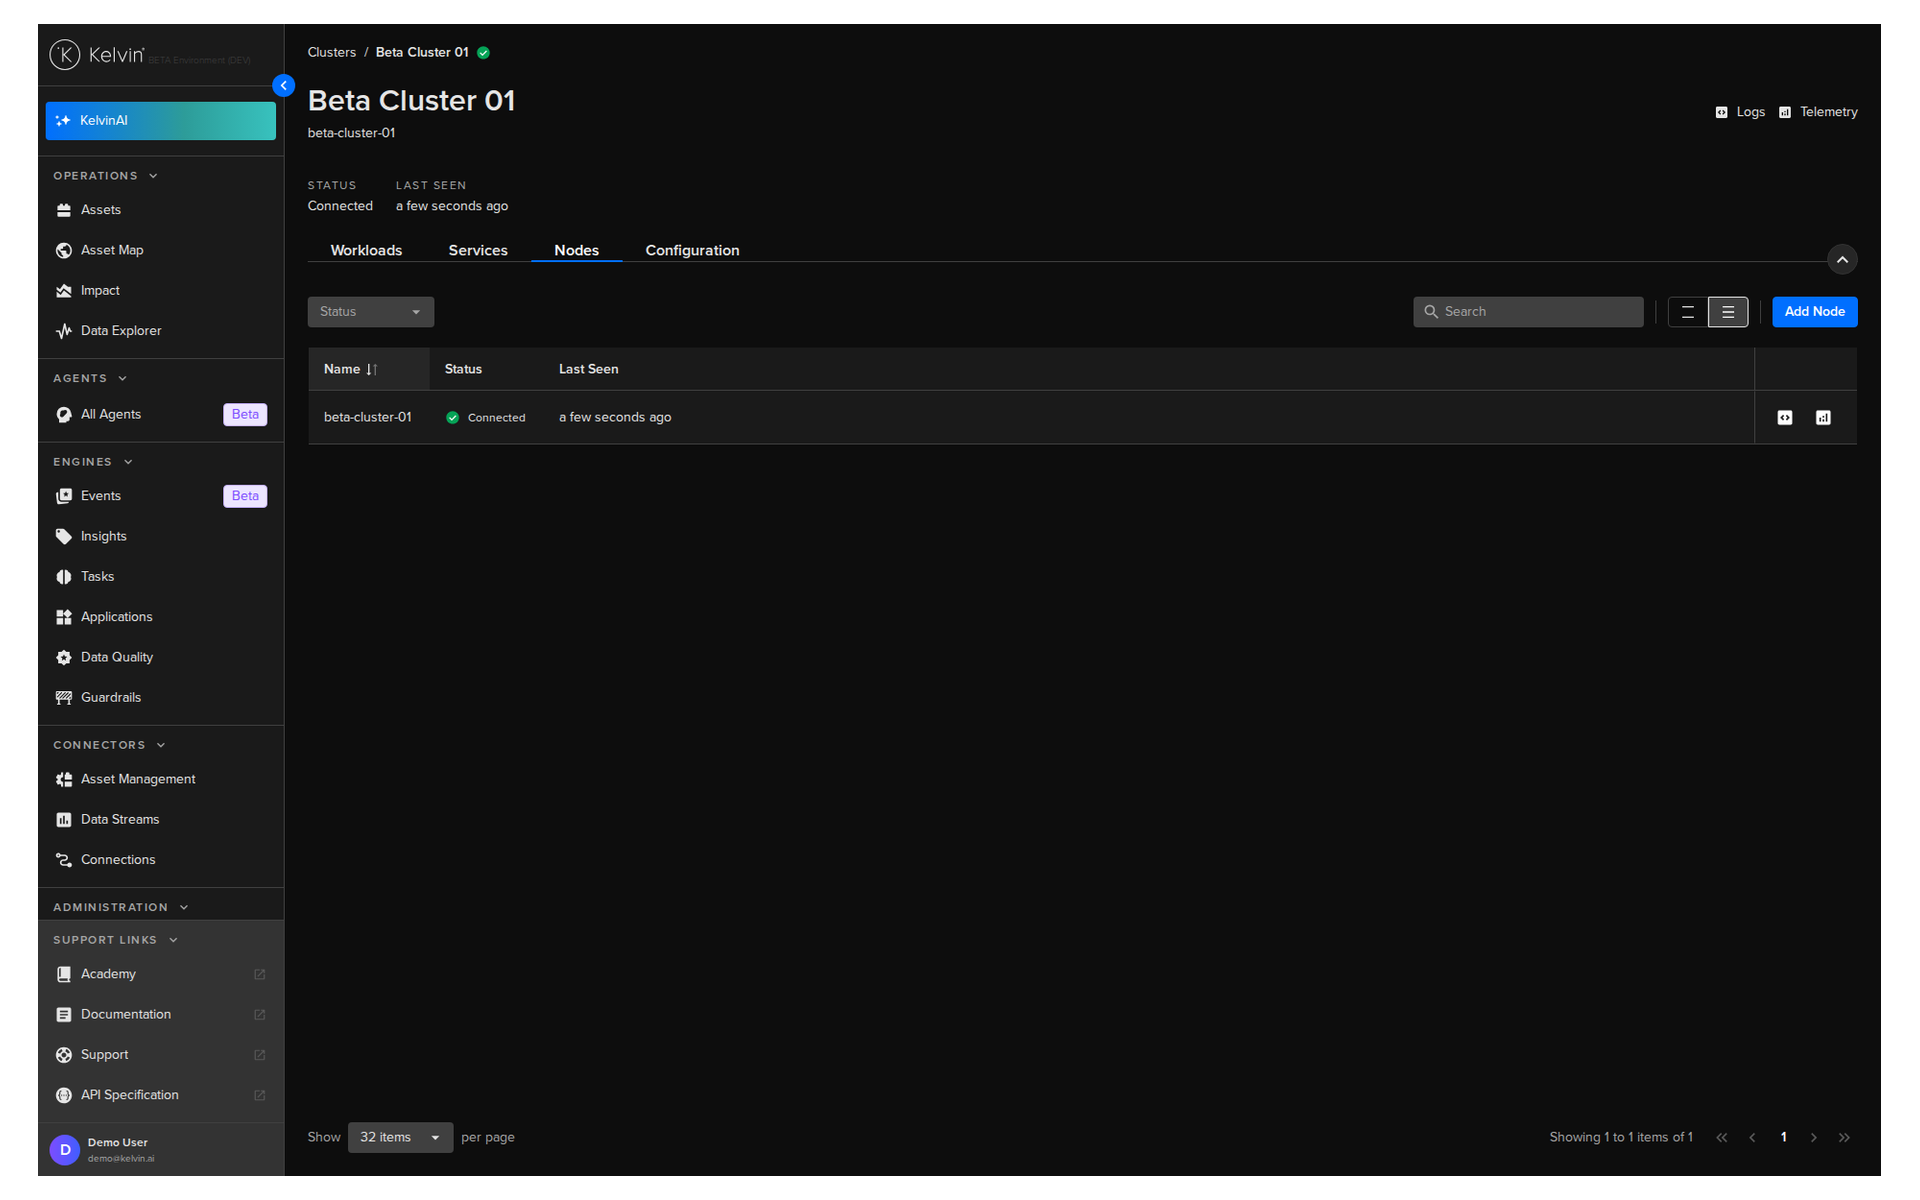Open the KelvinAI assistant button

coord(160,120)
